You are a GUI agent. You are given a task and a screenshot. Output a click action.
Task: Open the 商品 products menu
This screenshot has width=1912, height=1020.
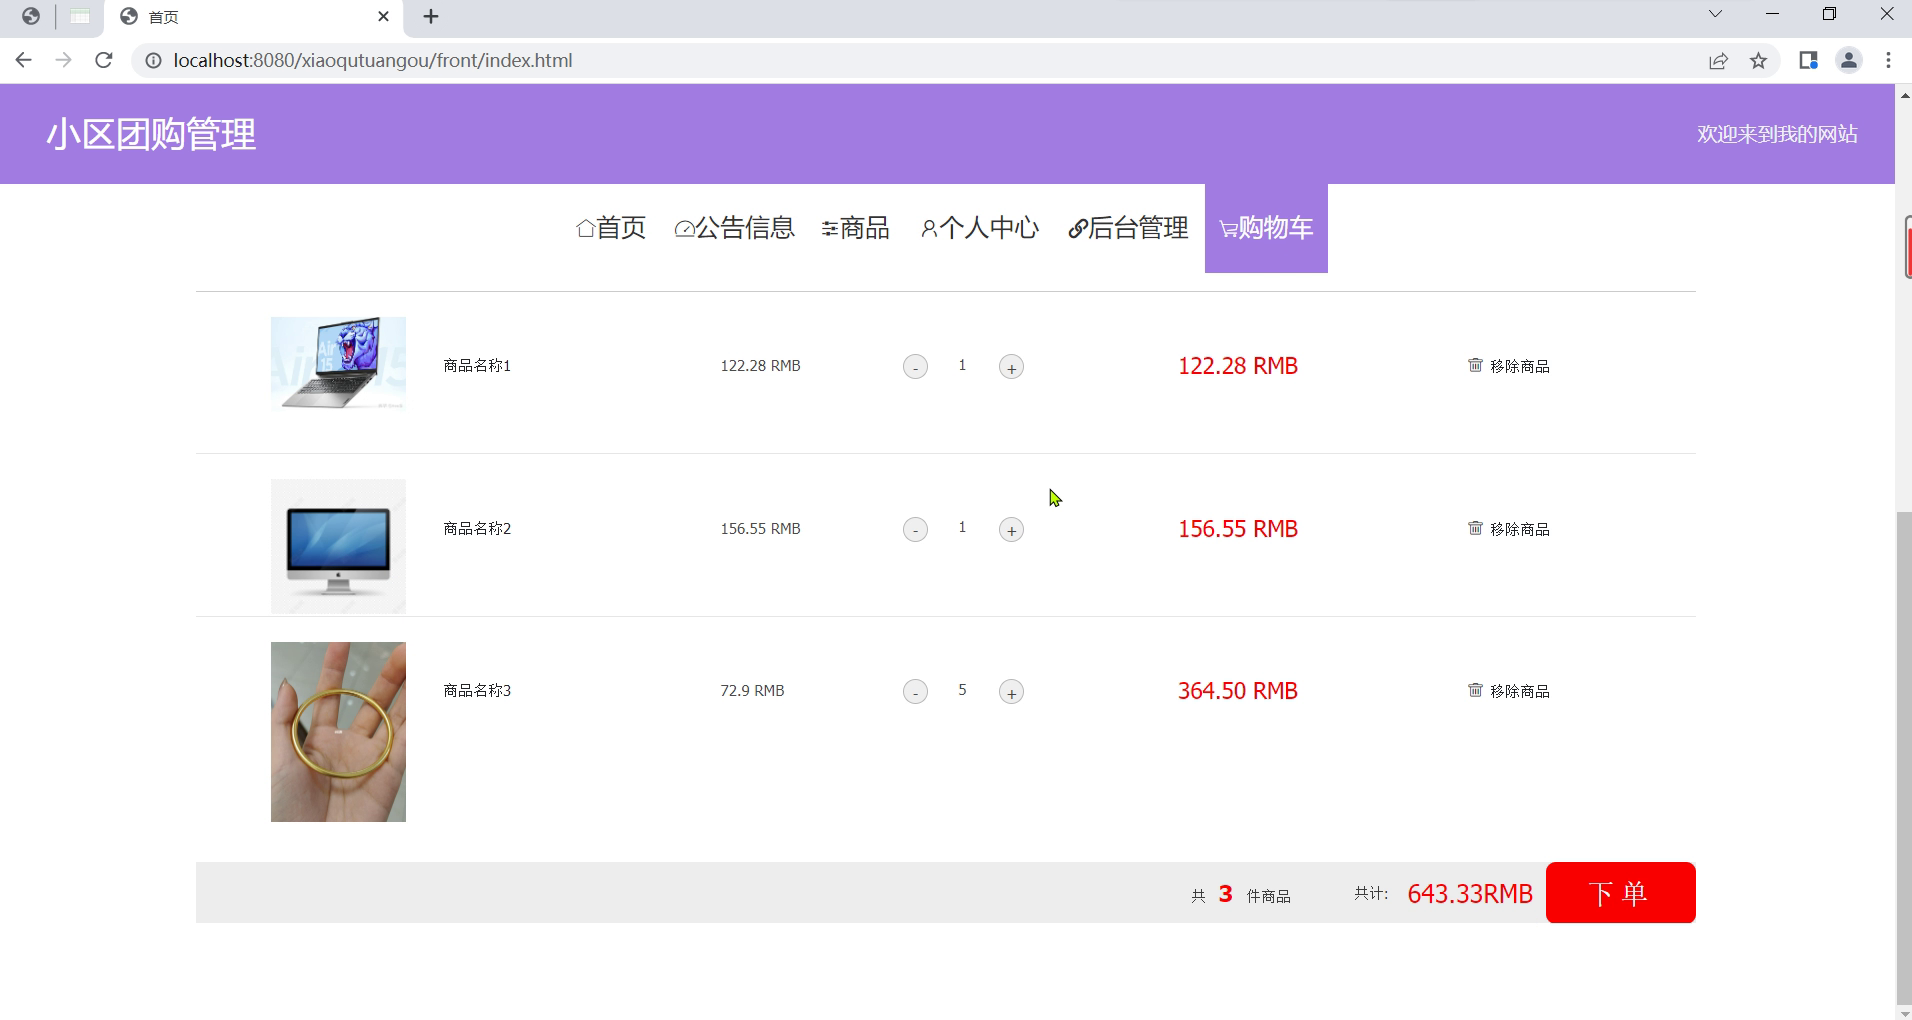coord(855,228)
